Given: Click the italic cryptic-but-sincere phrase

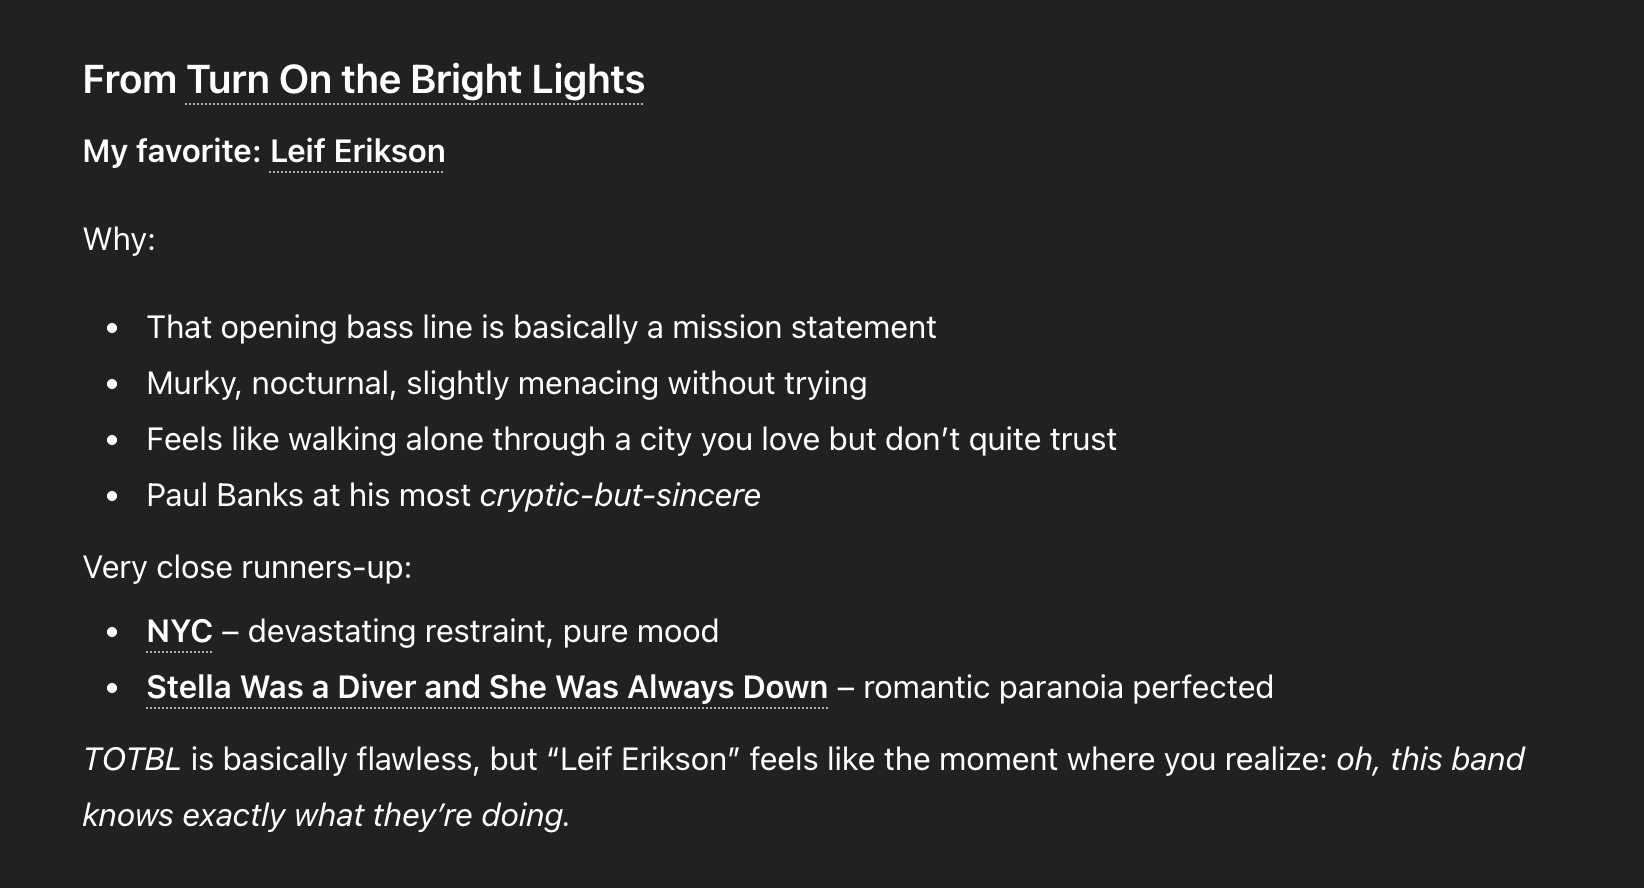Looking at the screenshot, I should coord(620,495).
